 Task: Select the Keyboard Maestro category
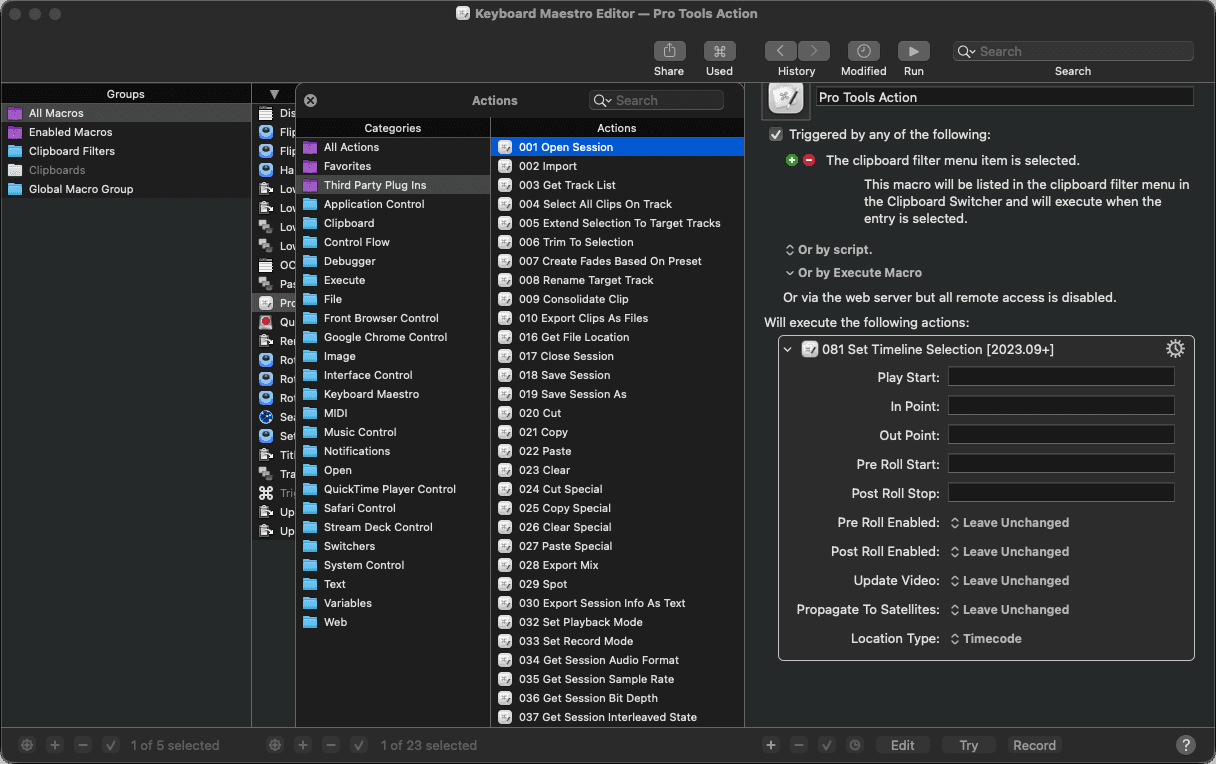pyautogui.click(x=393, y=394)
